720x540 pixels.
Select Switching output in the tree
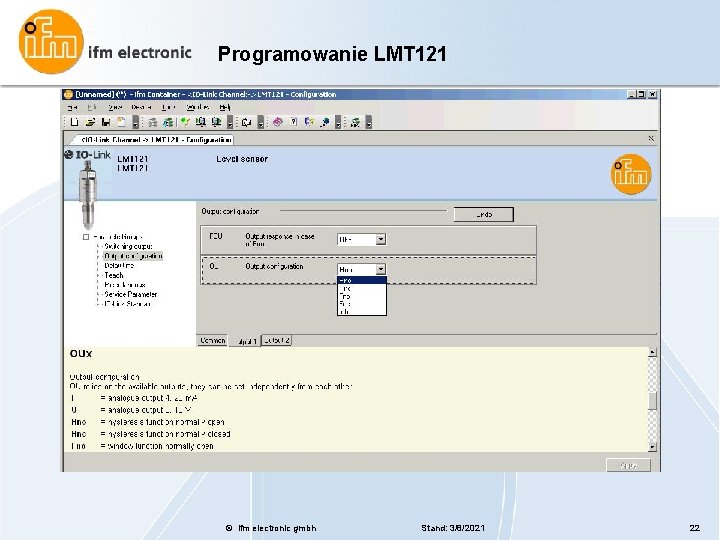[x=128, y=247]
